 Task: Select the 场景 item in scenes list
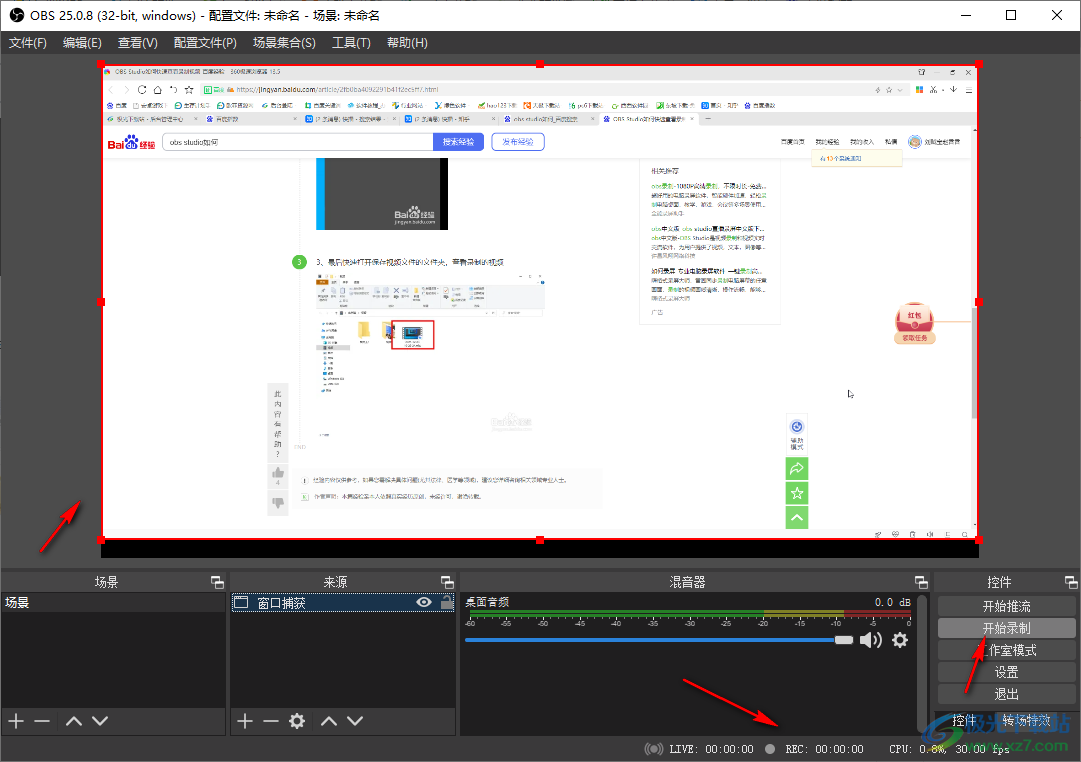113,602
